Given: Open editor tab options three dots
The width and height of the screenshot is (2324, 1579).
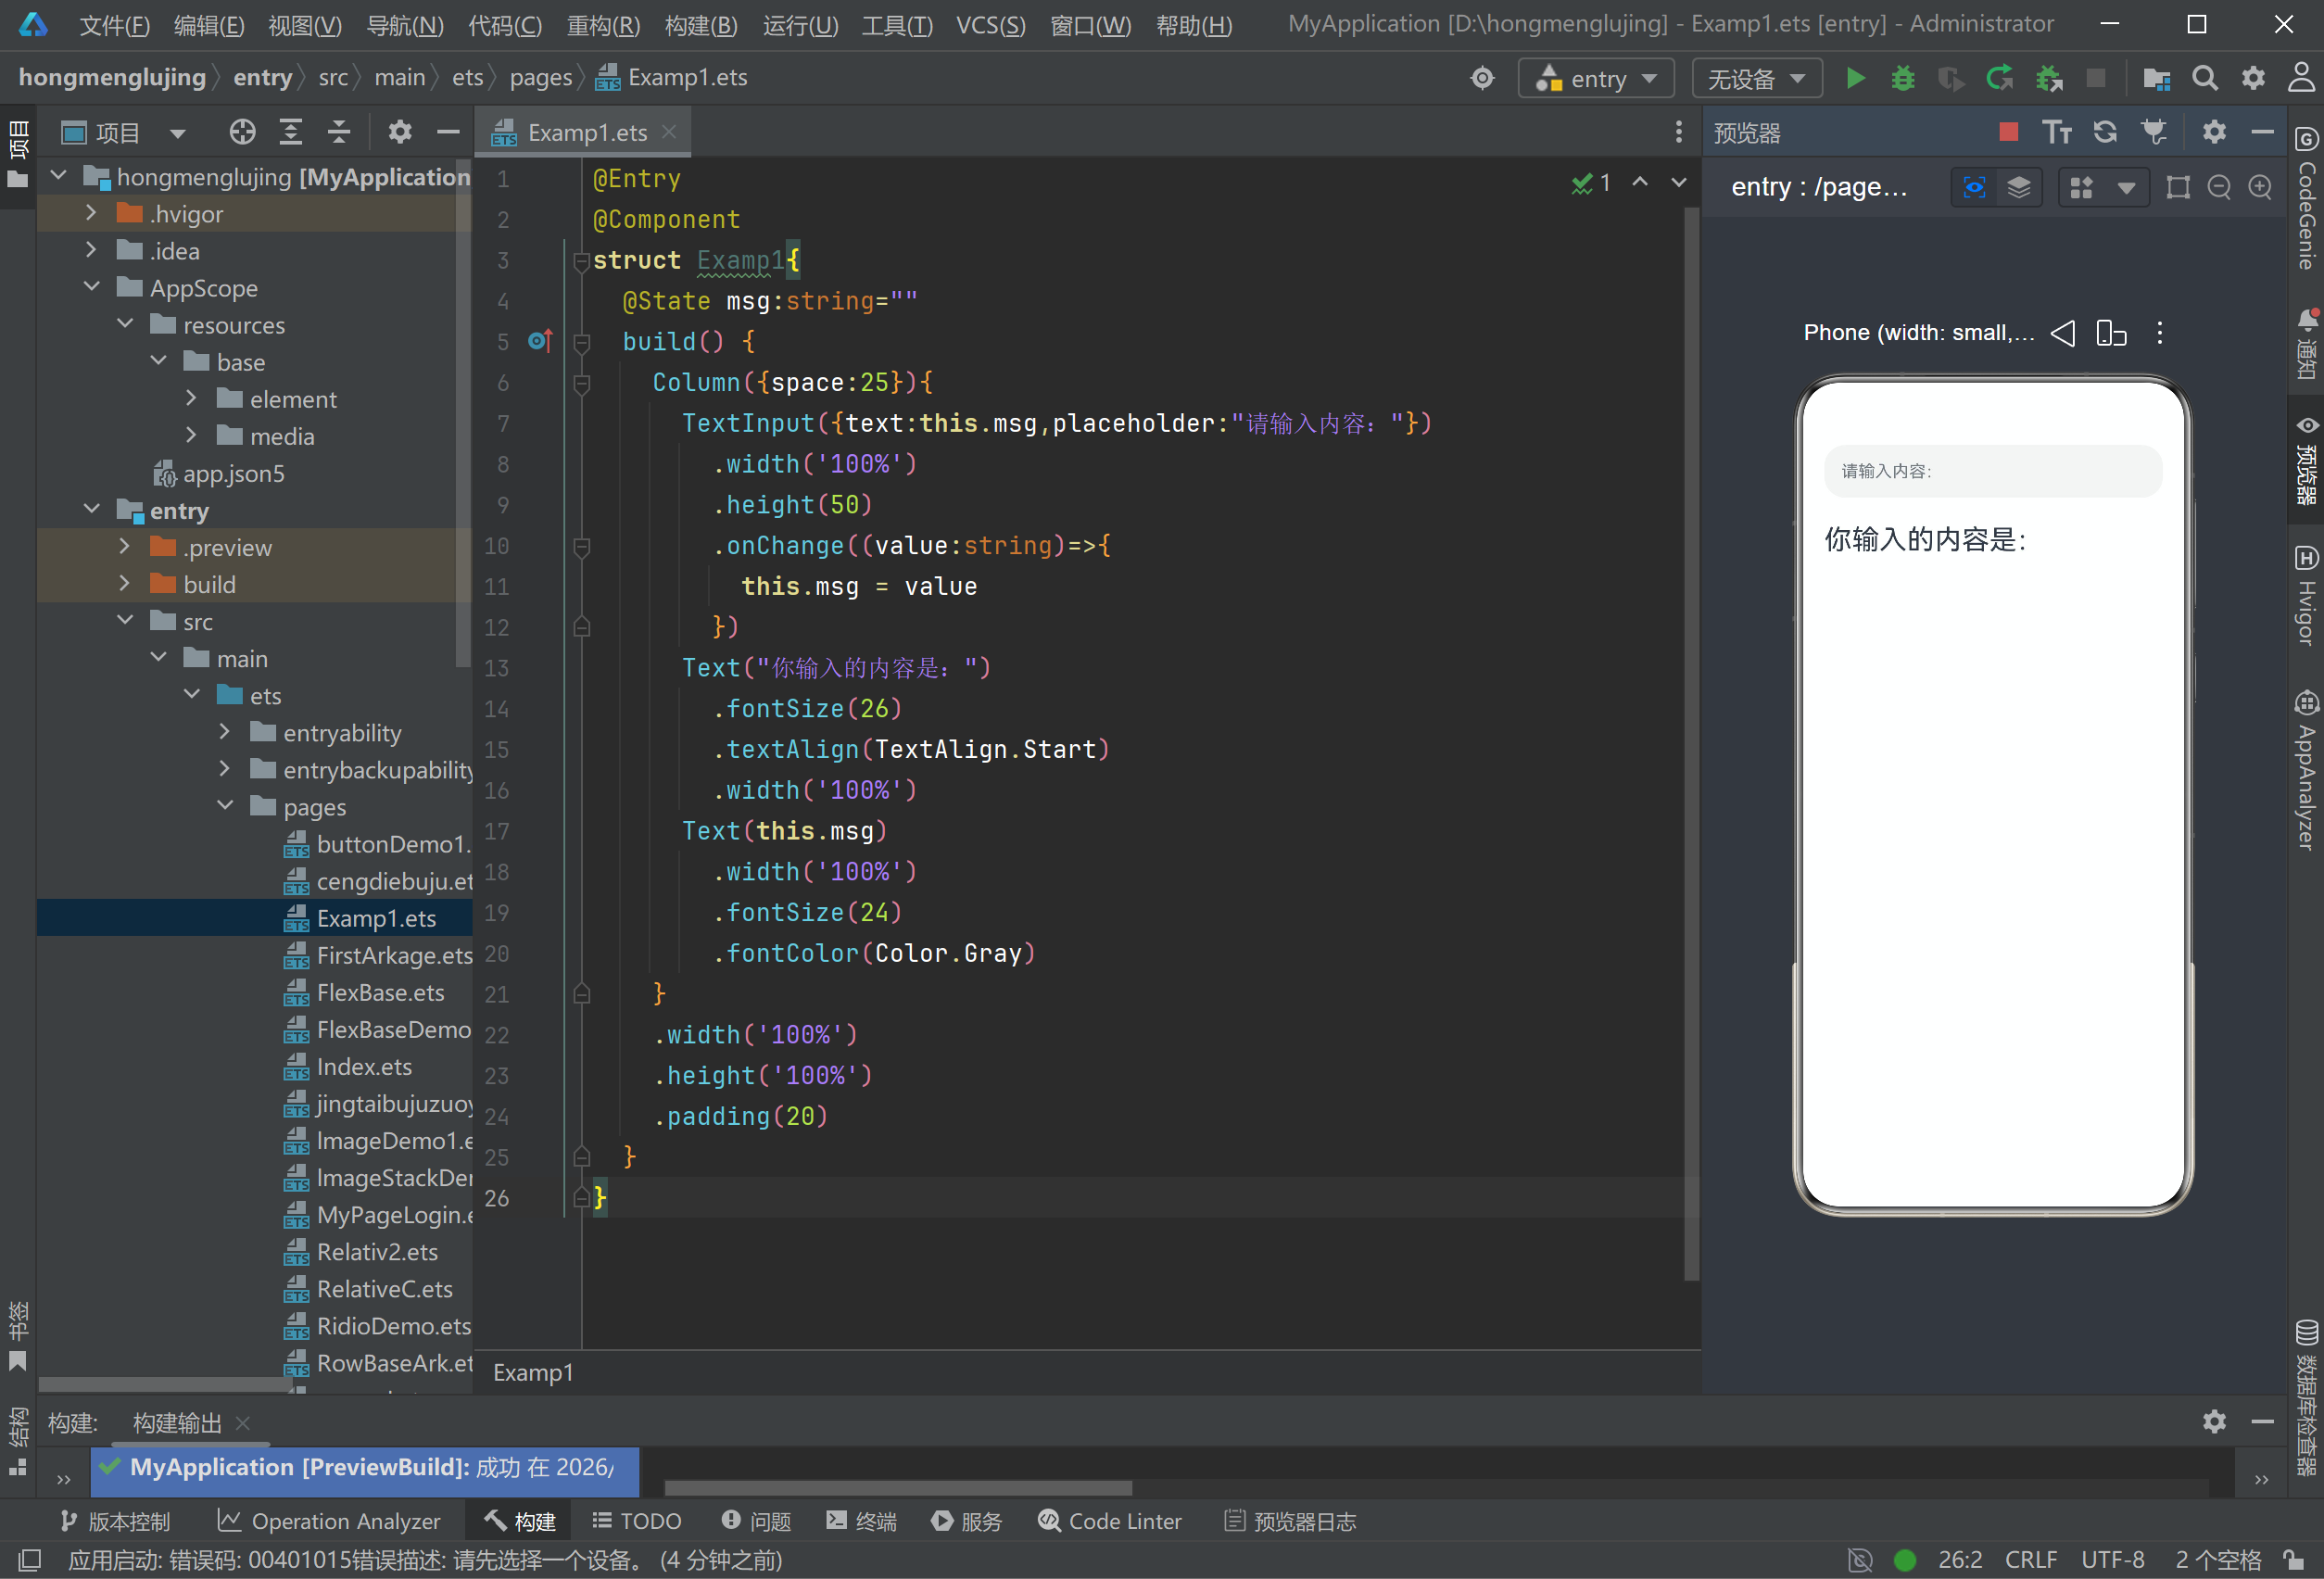Looking at the screenshot, I should (1679, 132).
